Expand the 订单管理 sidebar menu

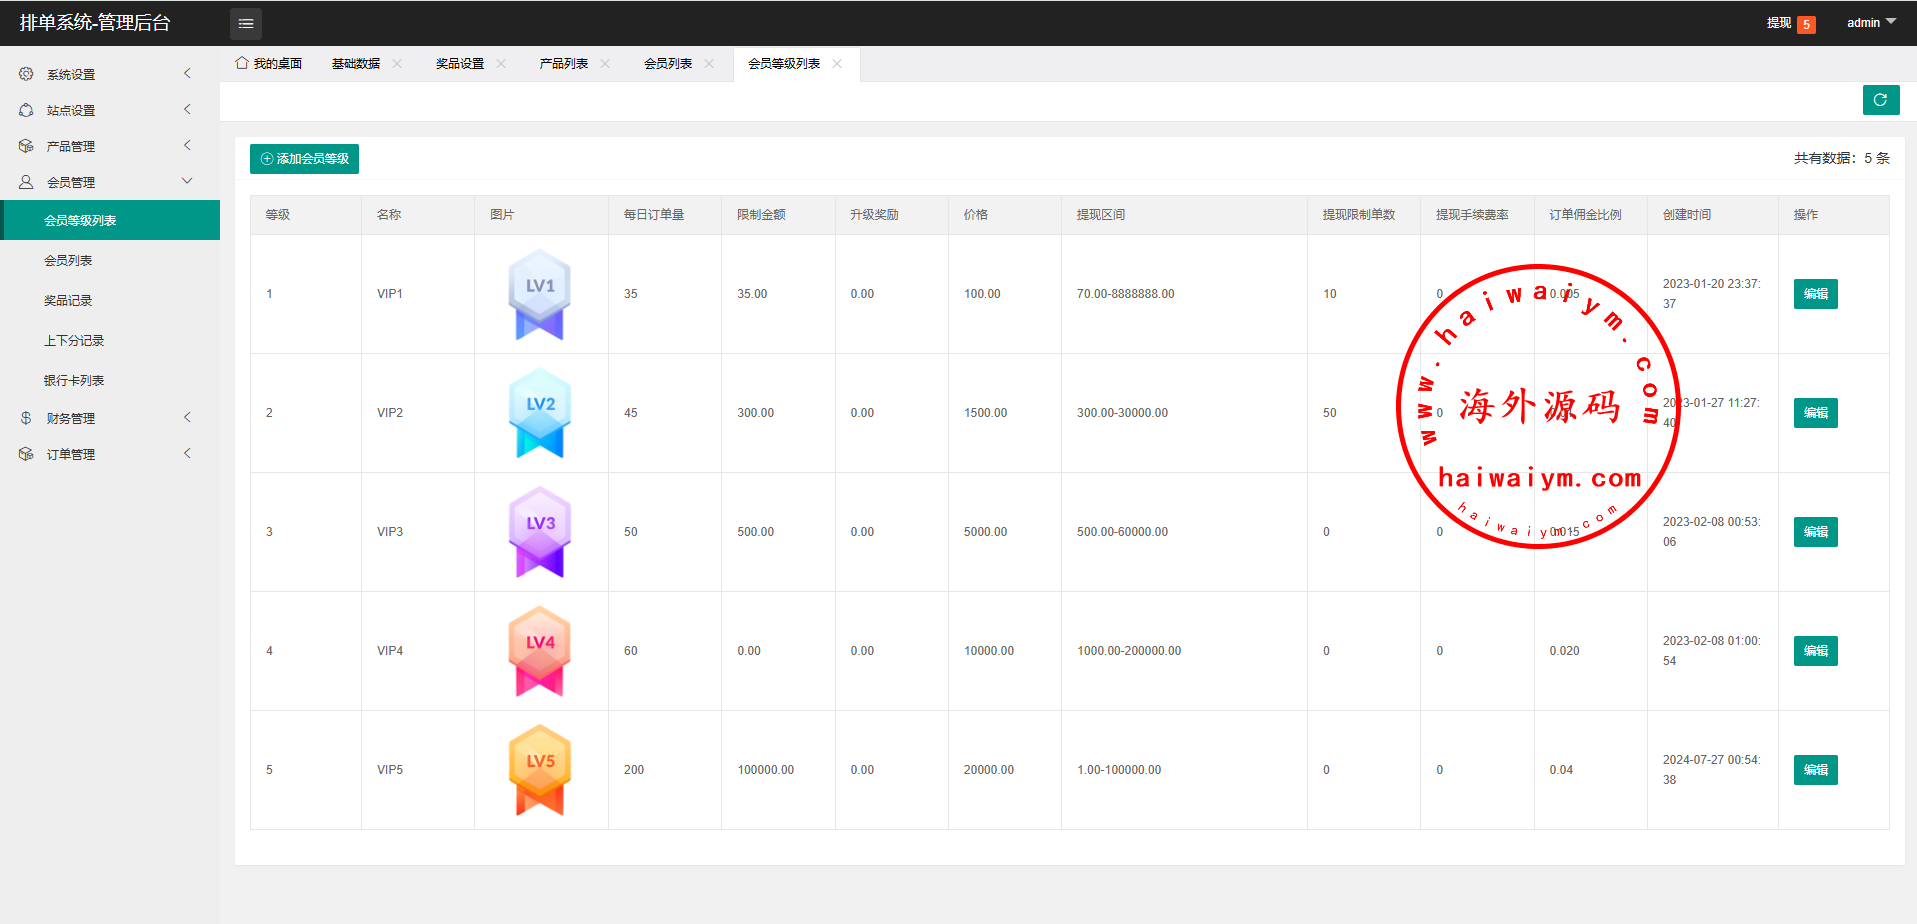click(x=110, y=454)
